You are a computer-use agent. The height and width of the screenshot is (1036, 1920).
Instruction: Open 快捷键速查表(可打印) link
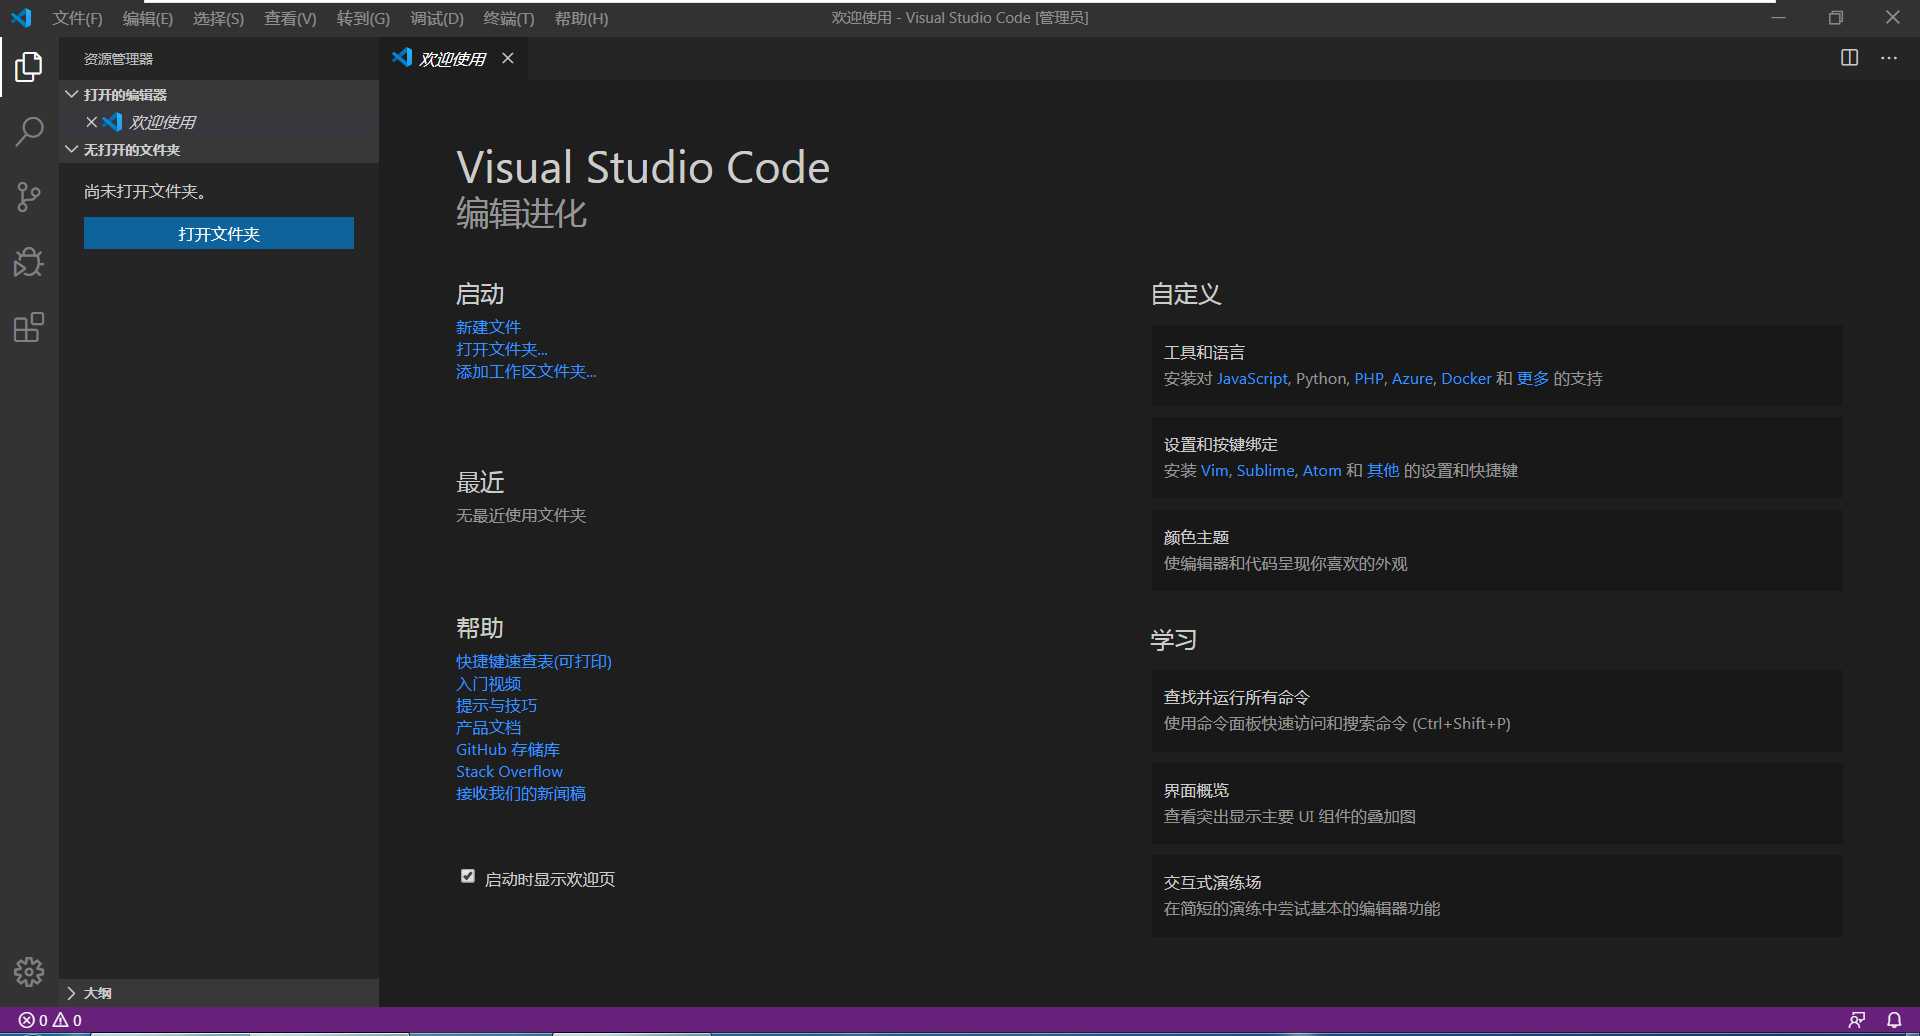click(x=534, y=661)
